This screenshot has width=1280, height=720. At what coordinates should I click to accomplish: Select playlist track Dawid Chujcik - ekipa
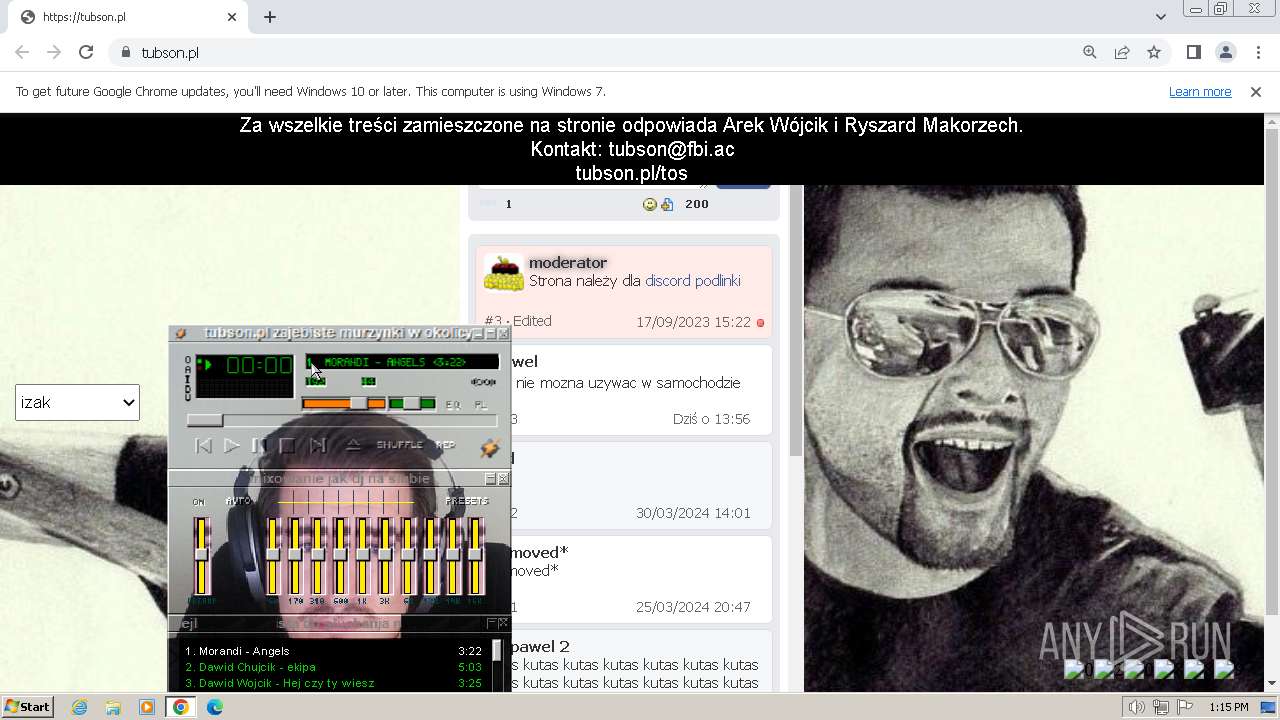point(334,667)
